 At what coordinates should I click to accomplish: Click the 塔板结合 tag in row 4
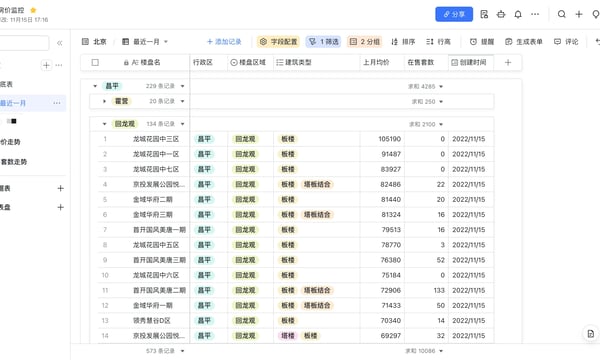317,184
